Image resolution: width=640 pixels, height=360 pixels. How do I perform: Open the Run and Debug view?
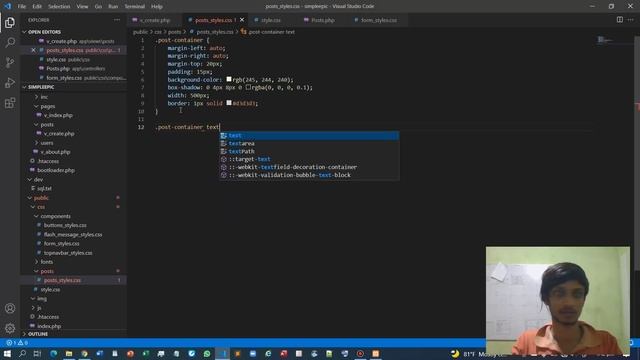(10, 82)
